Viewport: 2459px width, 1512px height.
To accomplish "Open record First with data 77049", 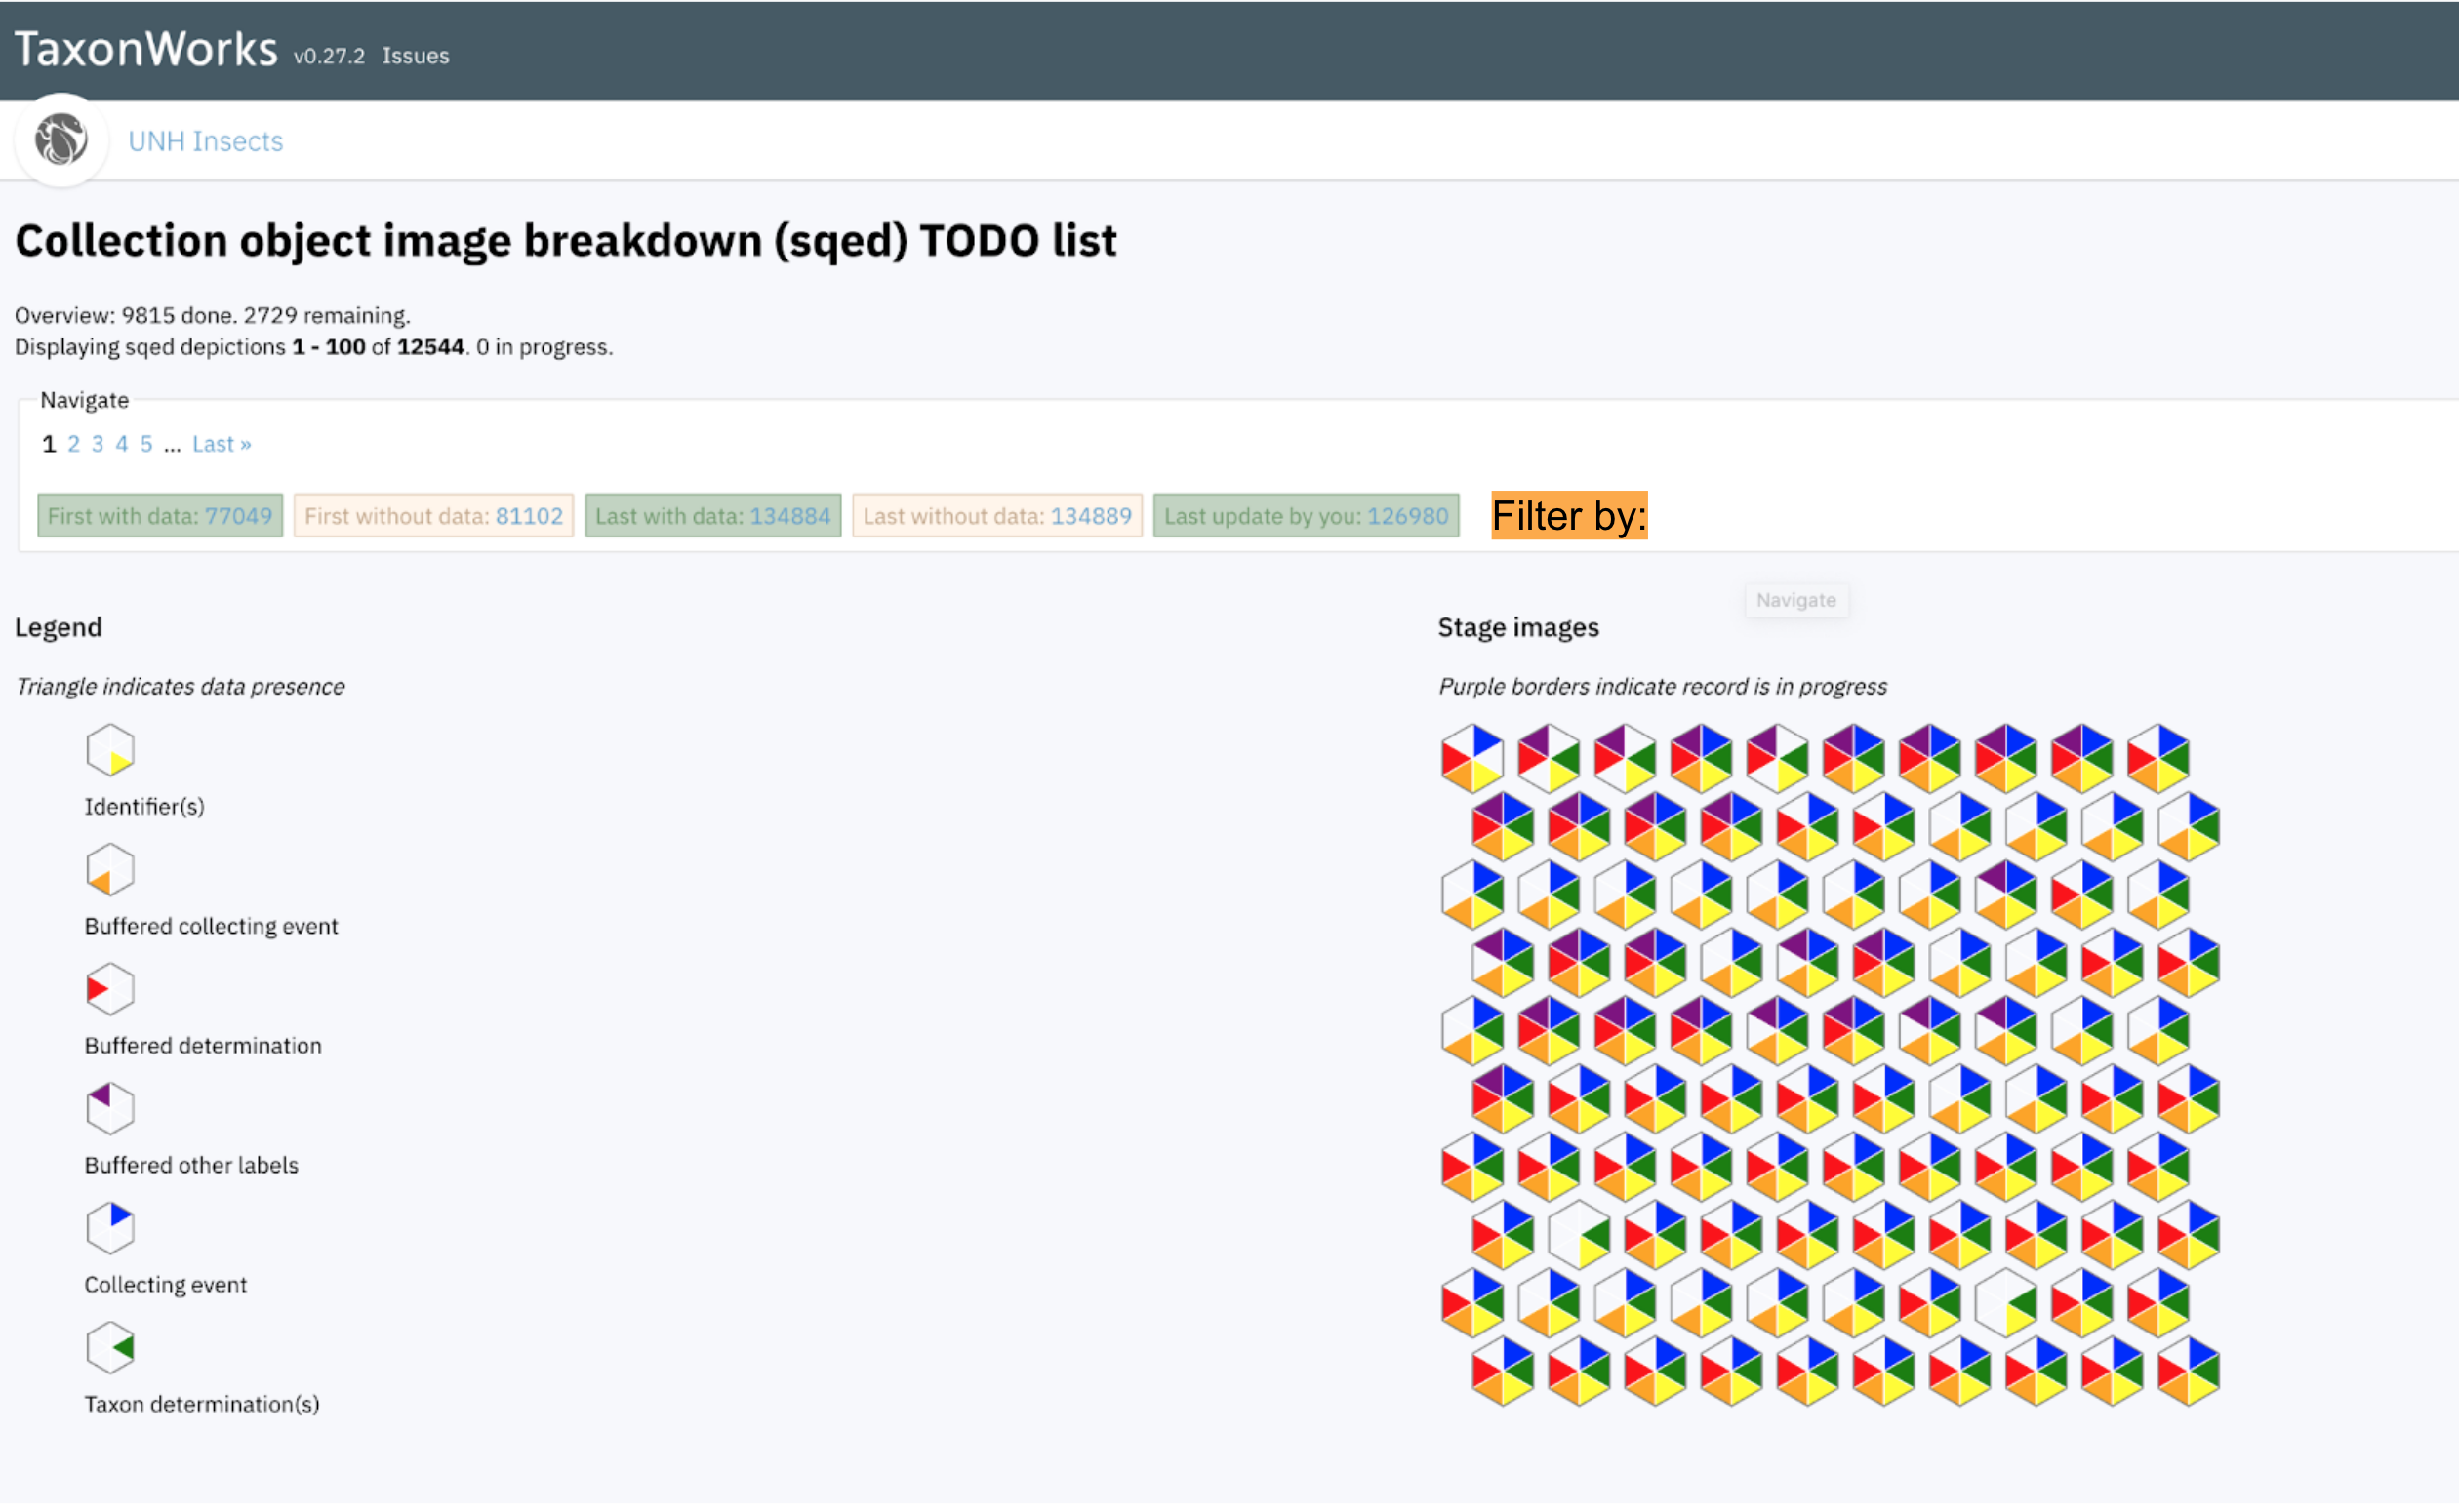I will 239,516.
